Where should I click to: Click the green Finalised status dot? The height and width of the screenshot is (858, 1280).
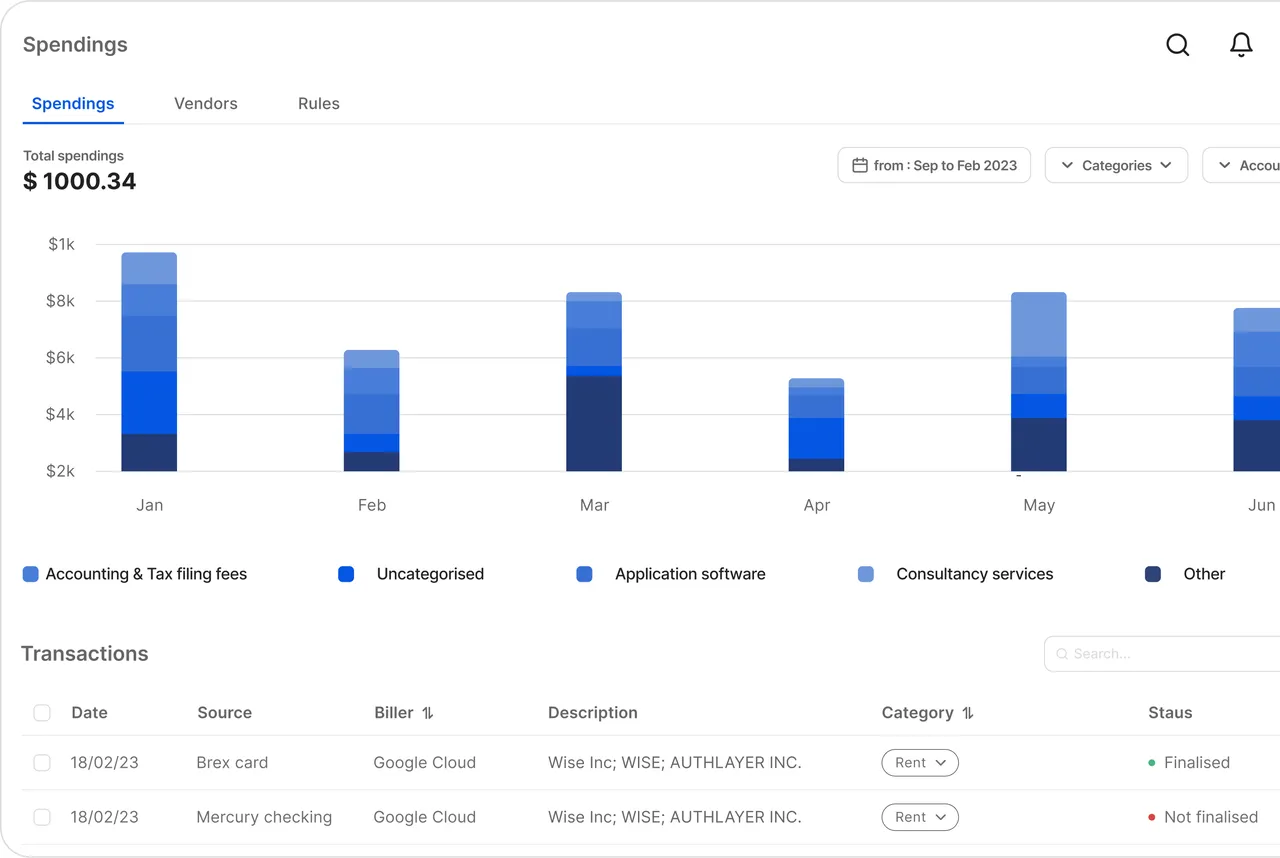1152,763
